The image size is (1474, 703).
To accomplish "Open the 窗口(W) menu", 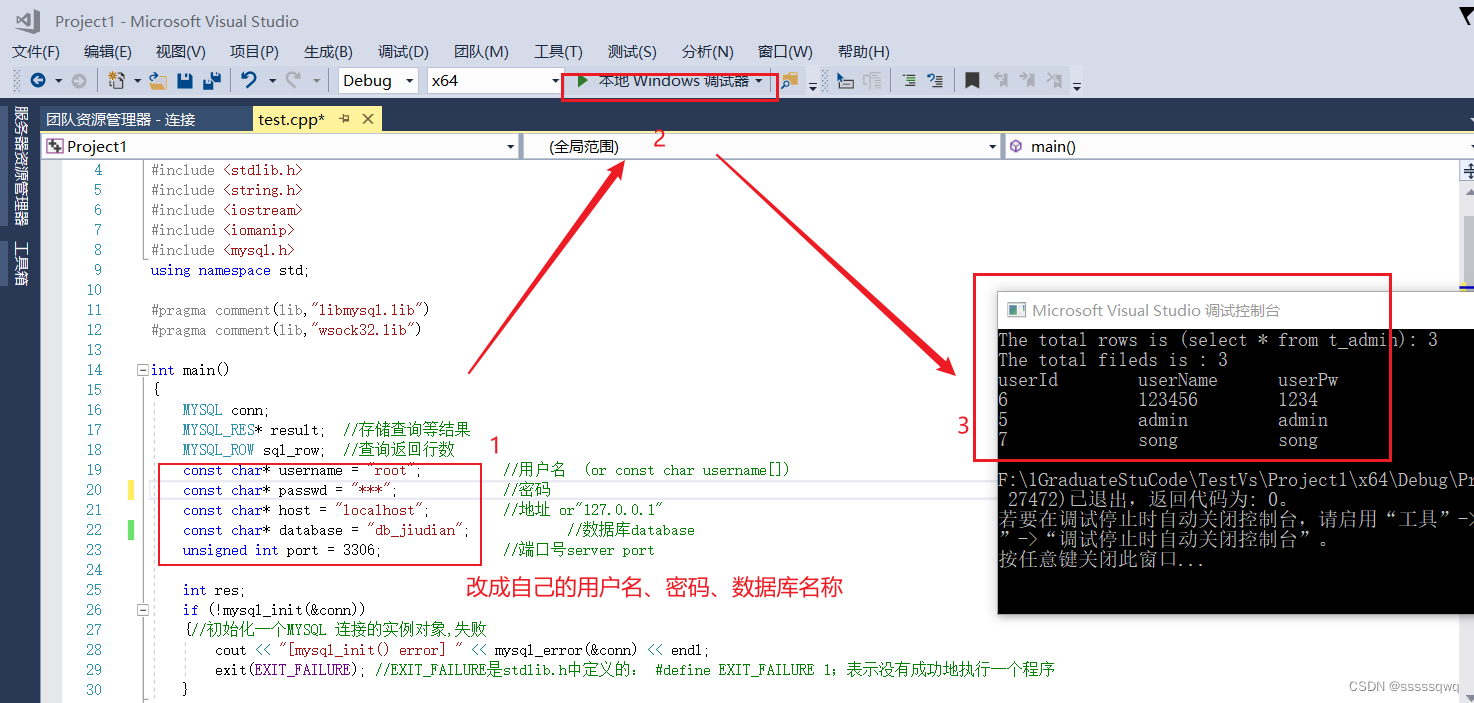I will click(x=785, y=52).
